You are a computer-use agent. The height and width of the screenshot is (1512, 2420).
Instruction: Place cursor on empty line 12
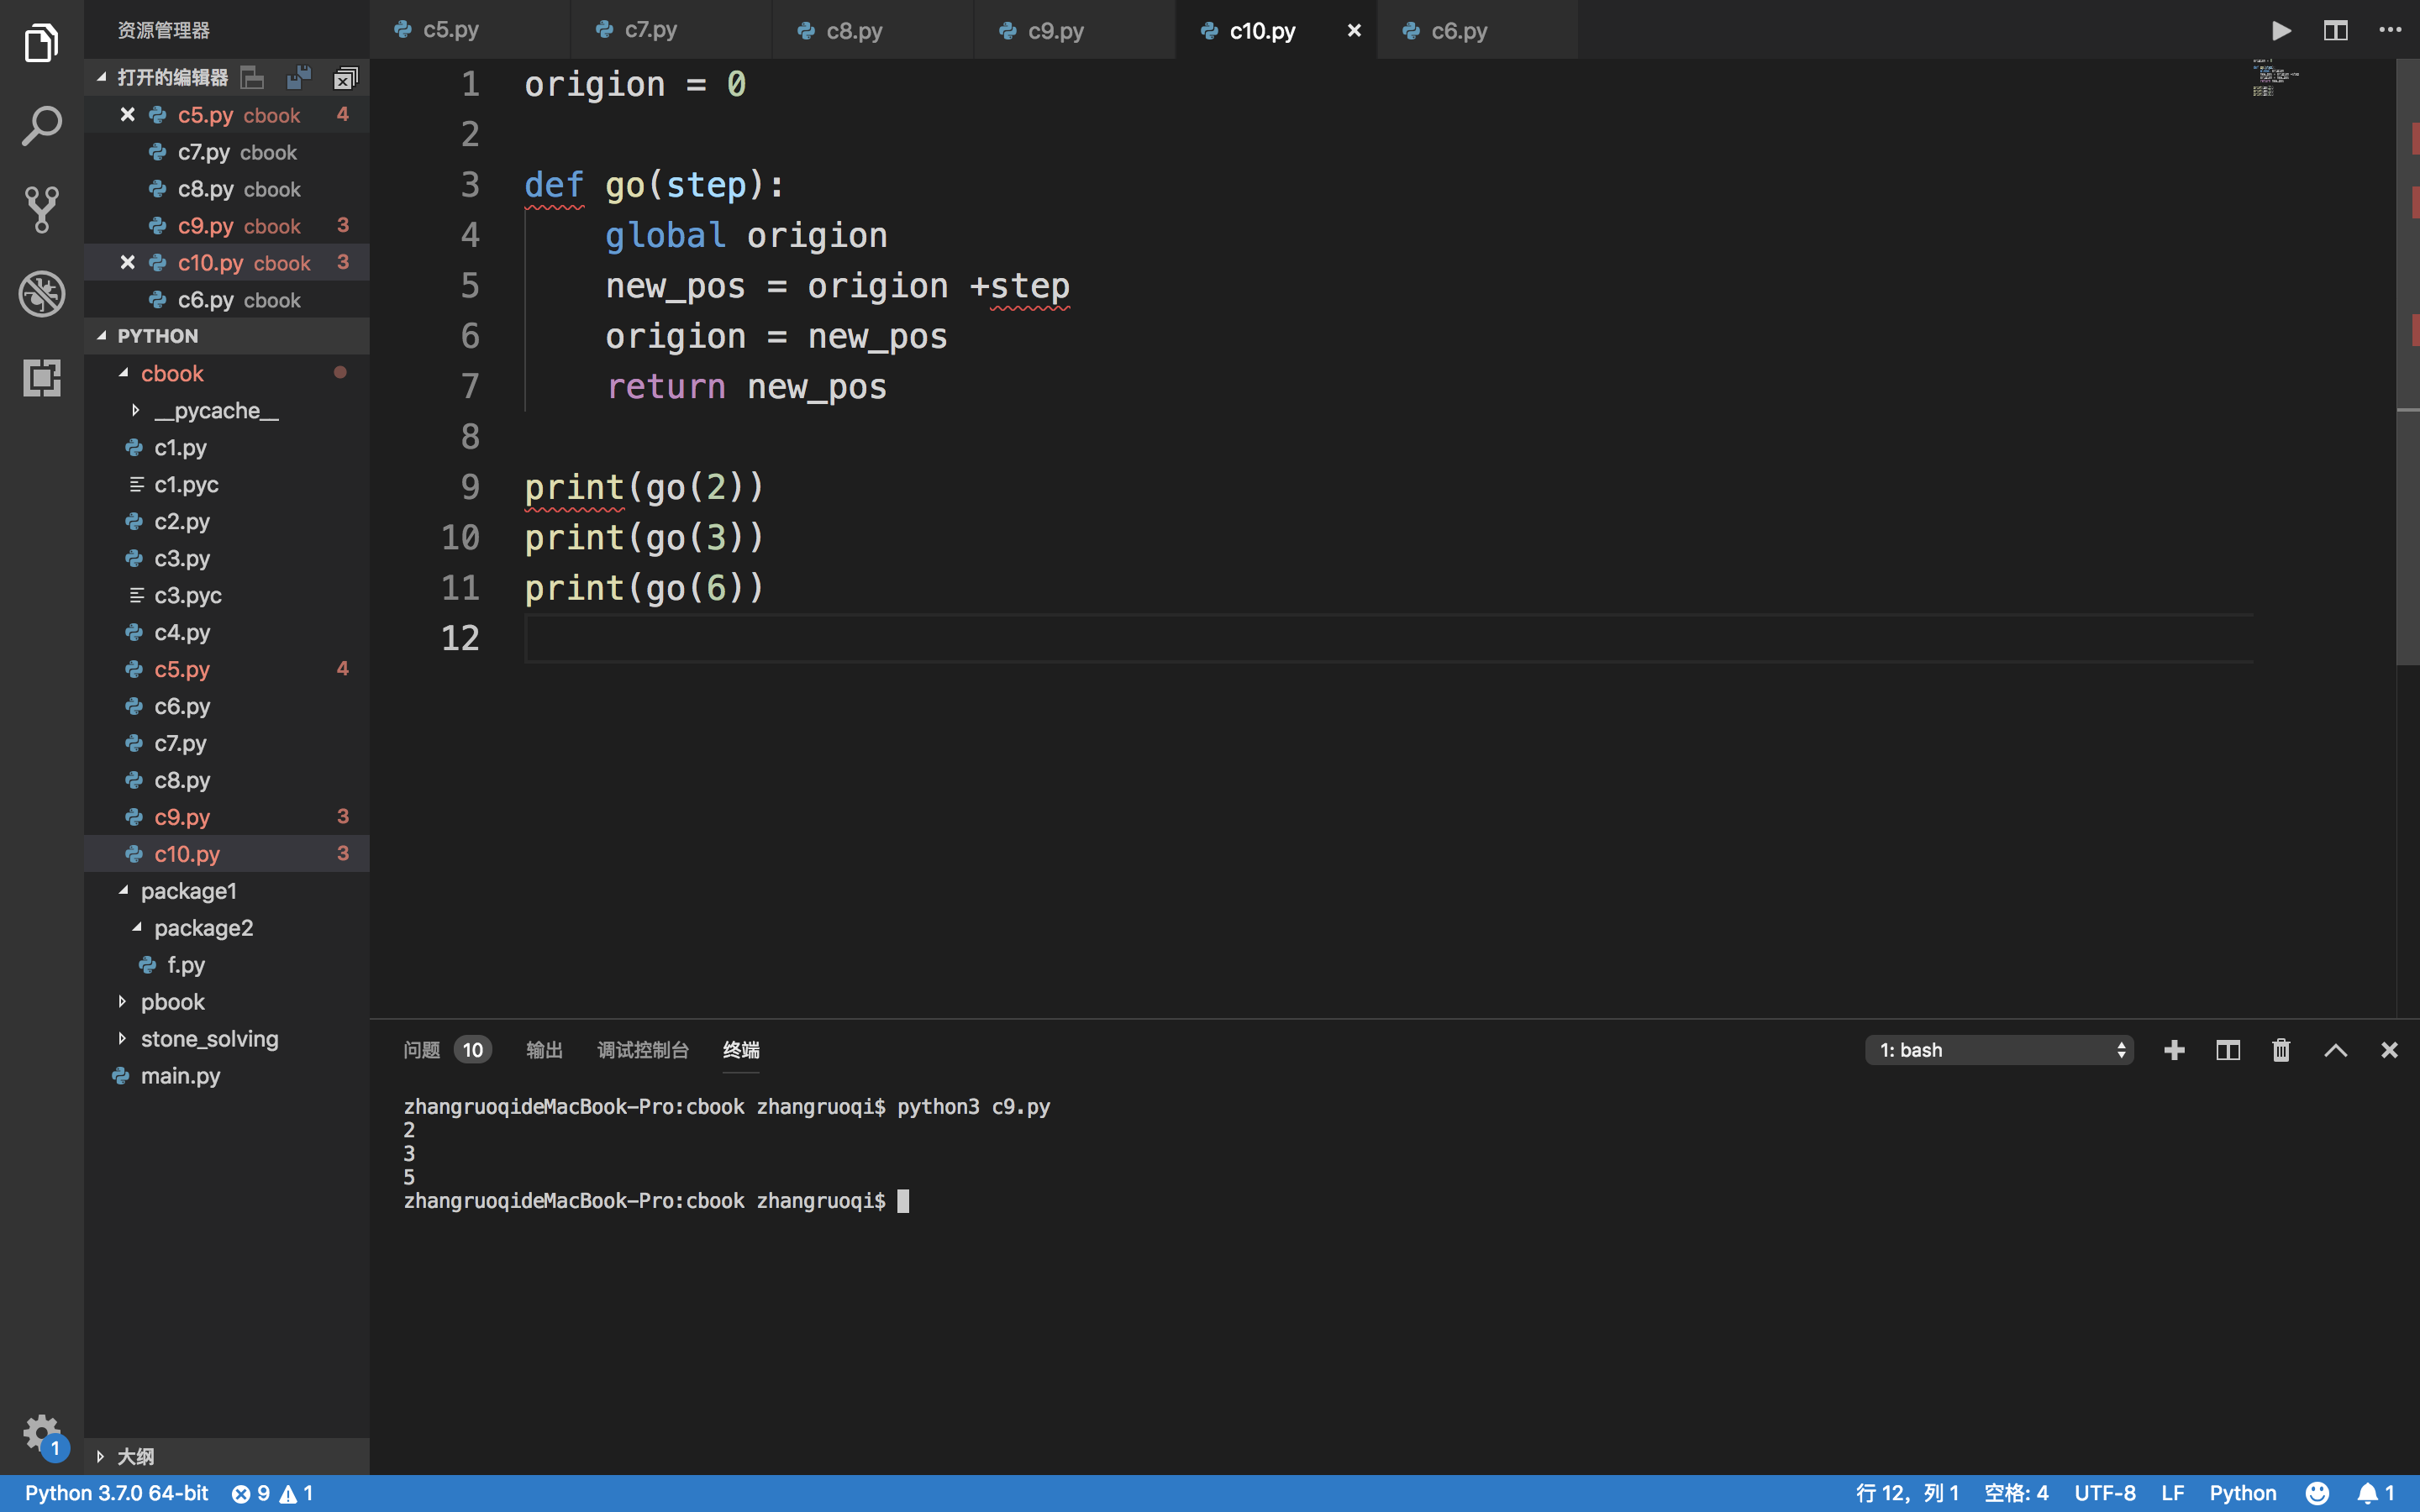[x=1388, y=638]
